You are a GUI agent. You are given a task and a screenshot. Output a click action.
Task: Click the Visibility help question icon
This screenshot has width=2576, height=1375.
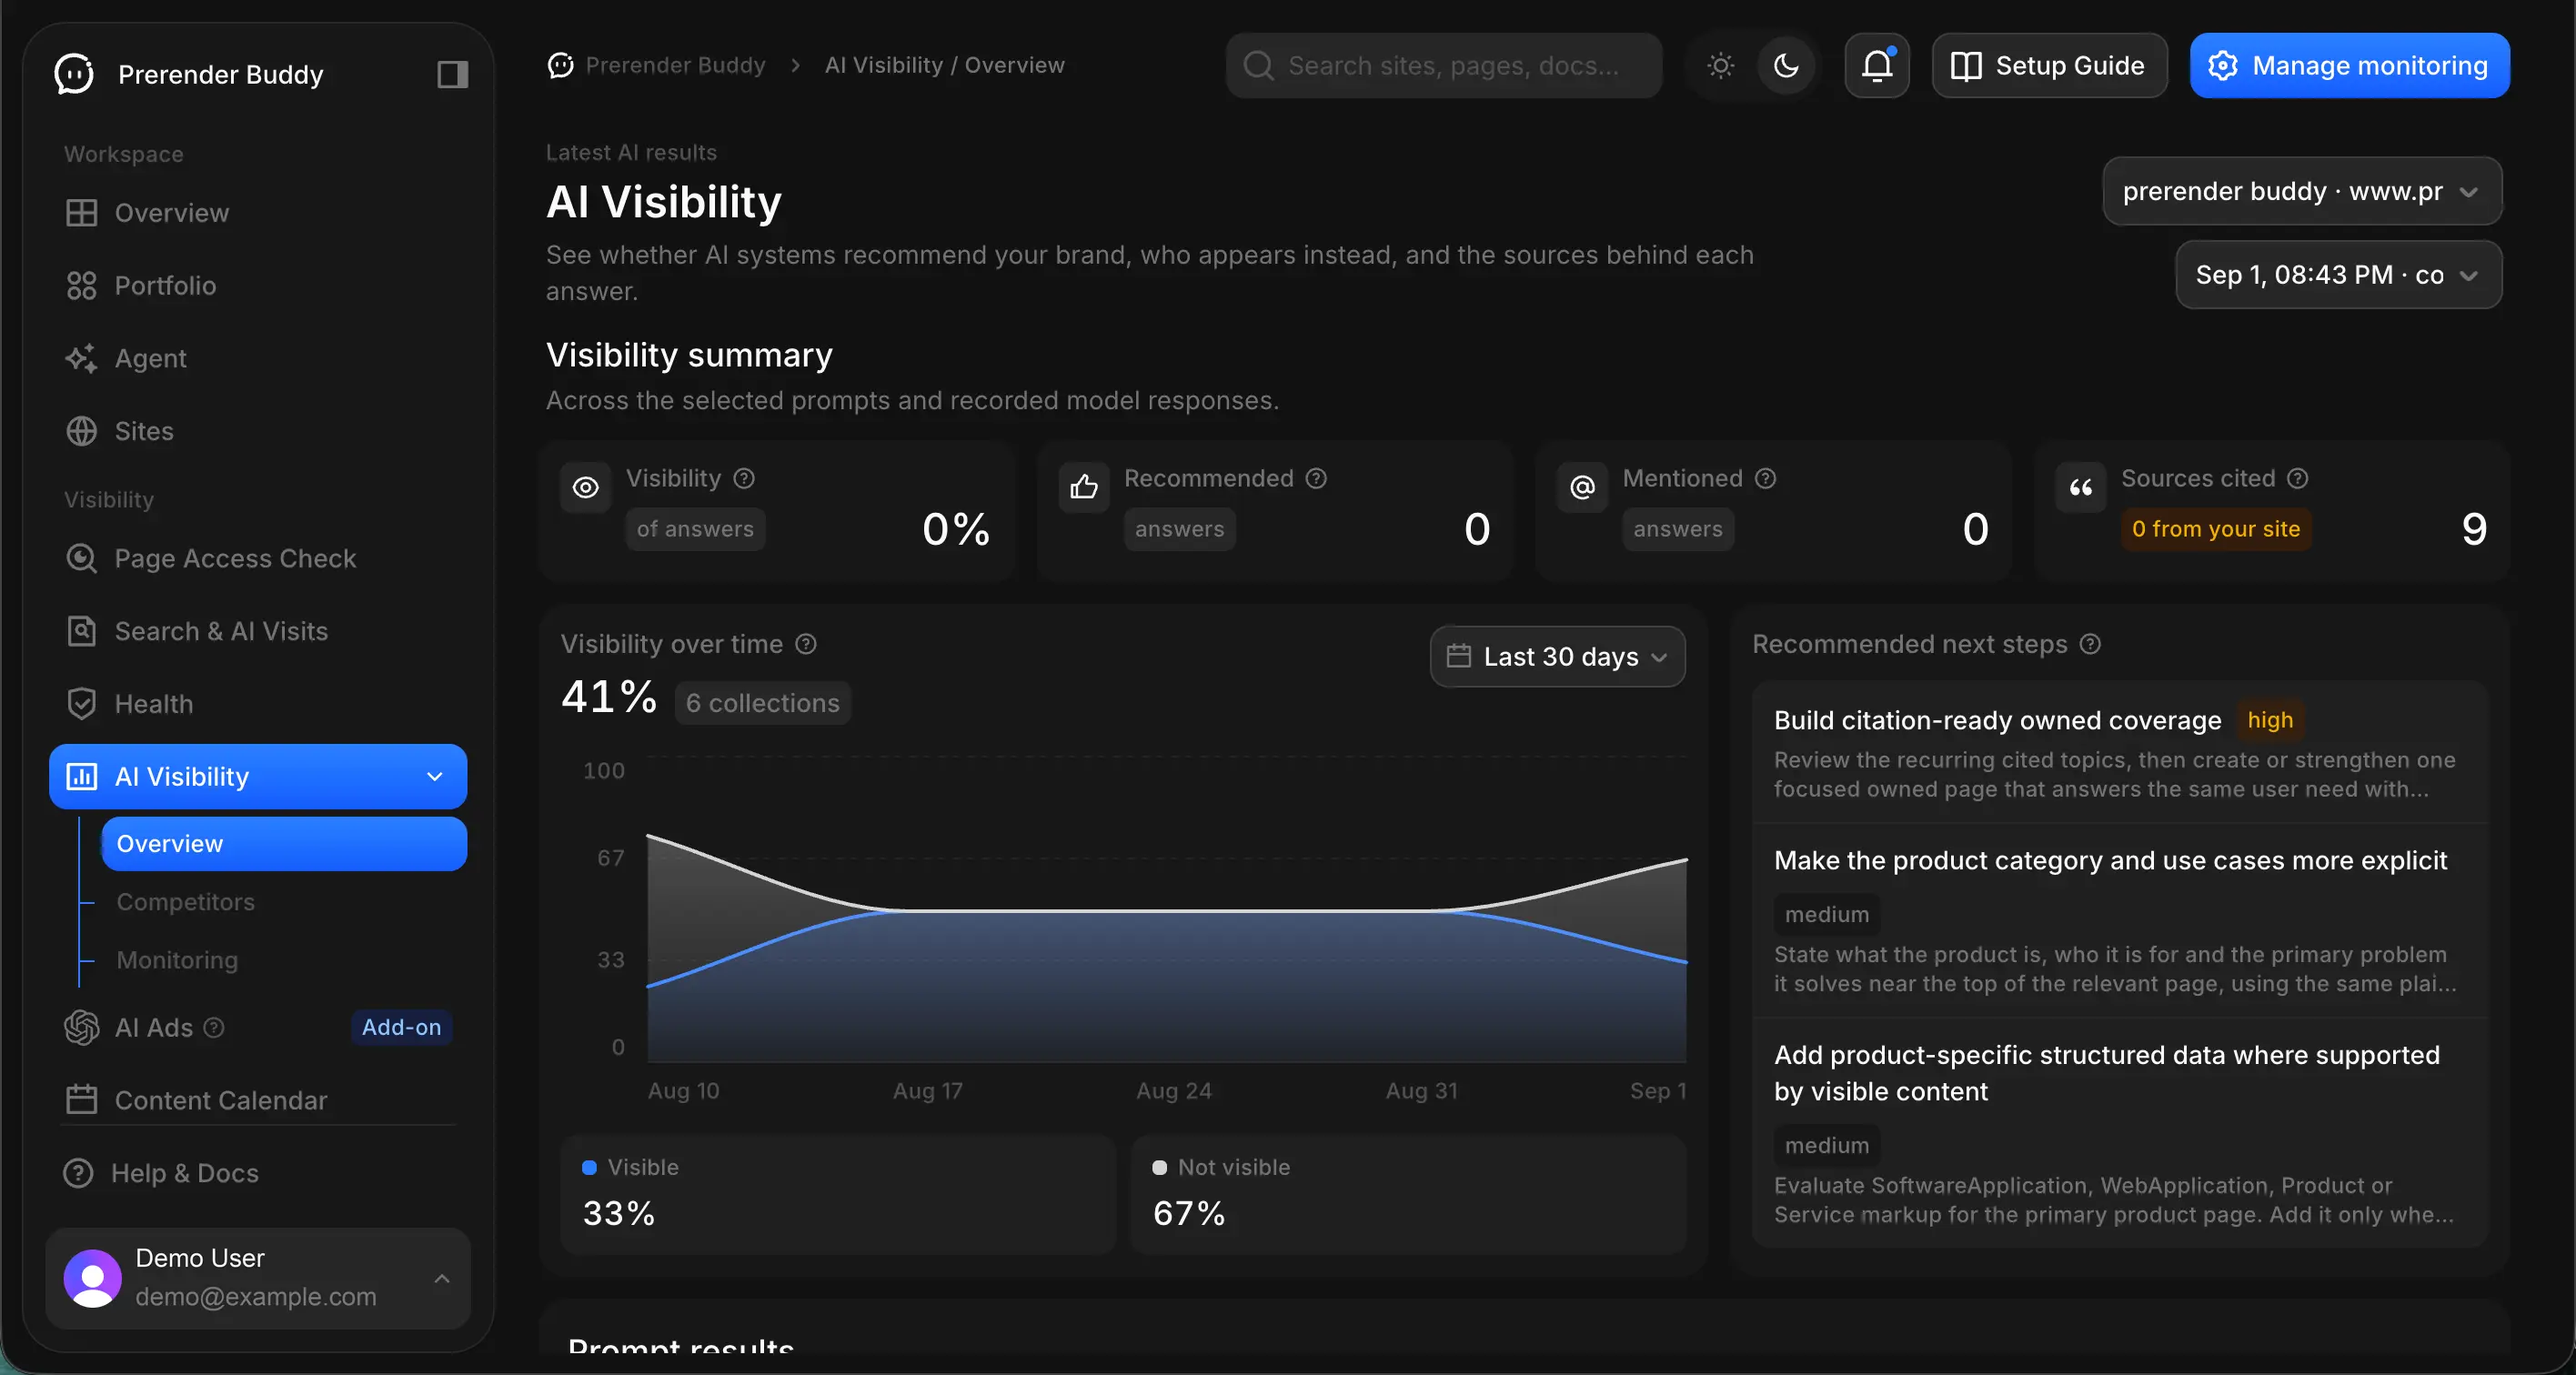pos(744,478)
